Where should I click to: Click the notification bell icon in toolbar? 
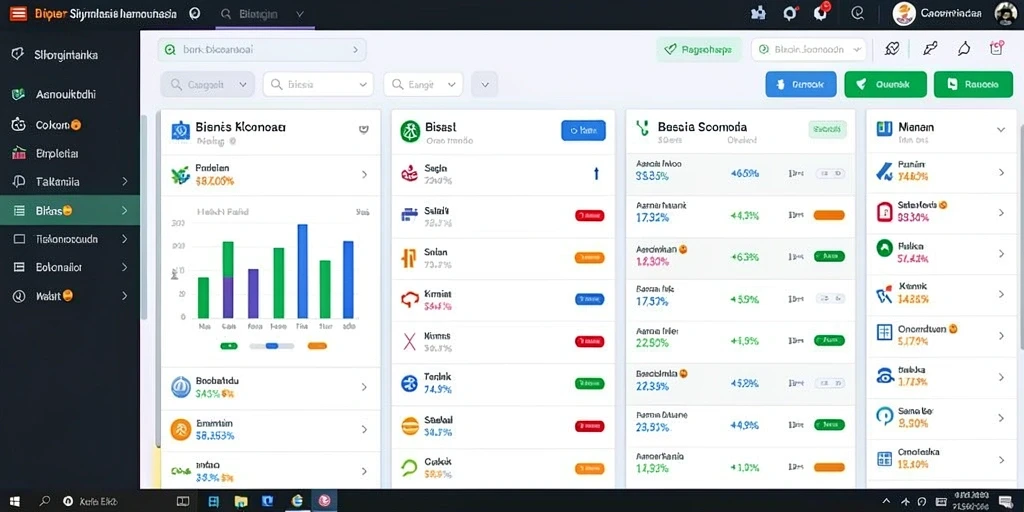click(963, 48)
